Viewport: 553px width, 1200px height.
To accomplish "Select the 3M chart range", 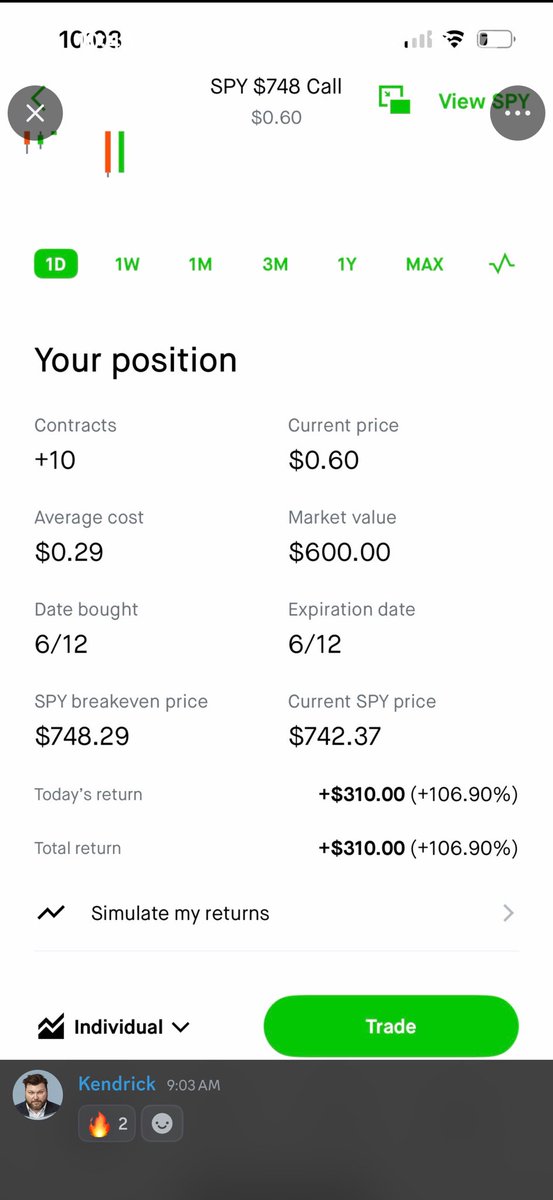I will coord(275,264).
